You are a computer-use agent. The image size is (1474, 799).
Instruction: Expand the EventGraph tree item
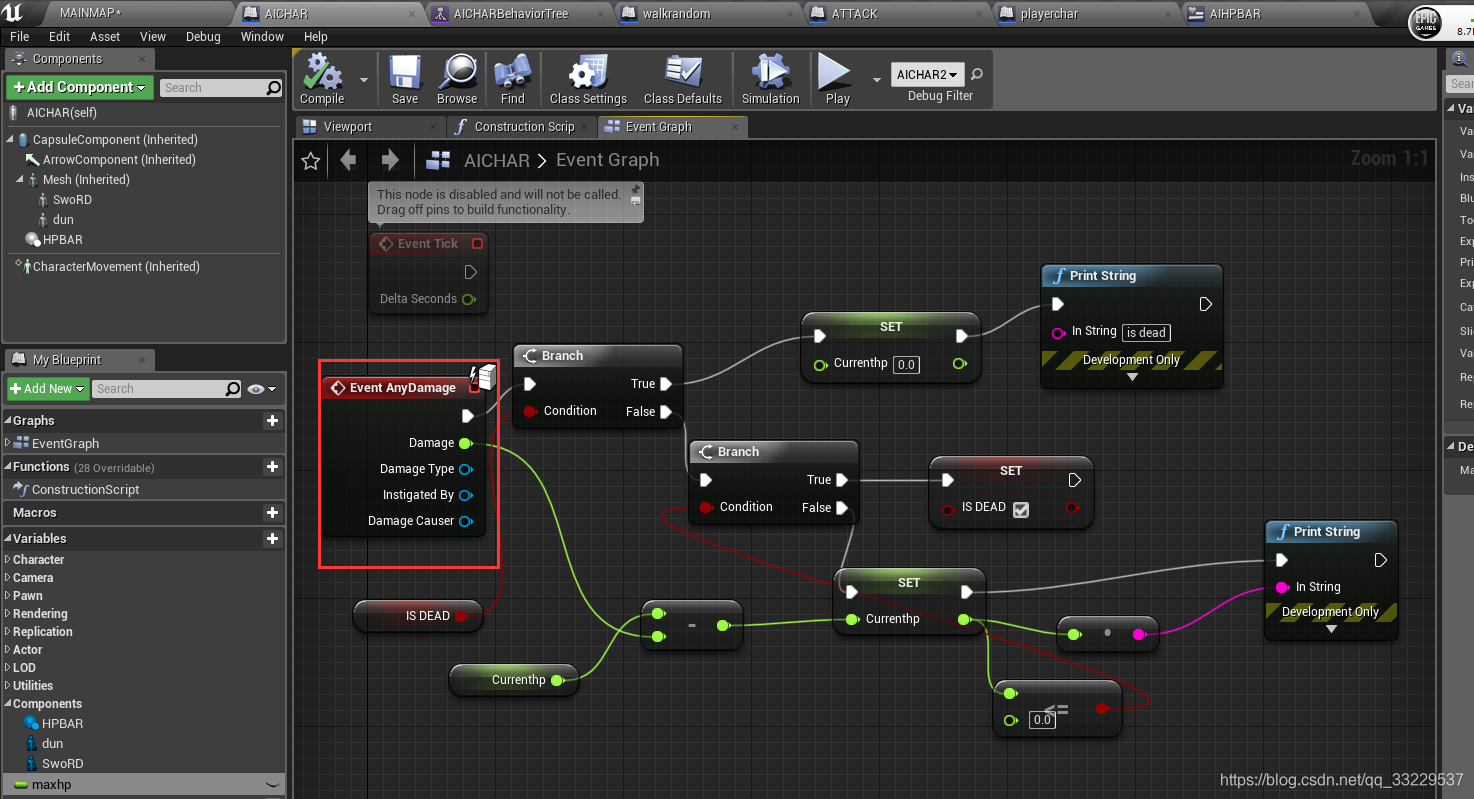(x=8, y=443)
